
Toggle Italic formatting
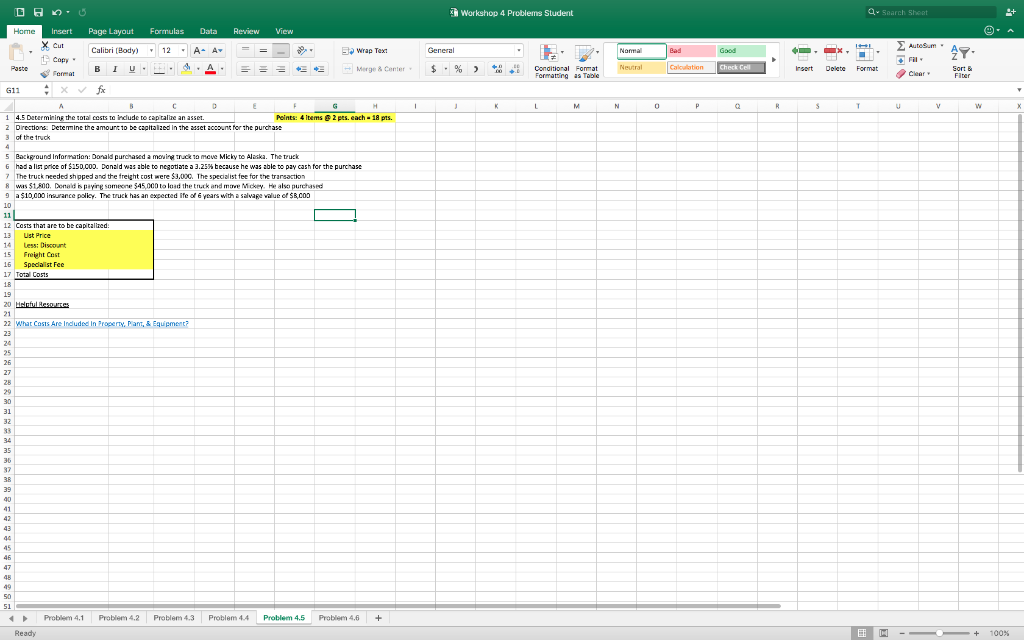pyautogui.click(x=115, y=69)
